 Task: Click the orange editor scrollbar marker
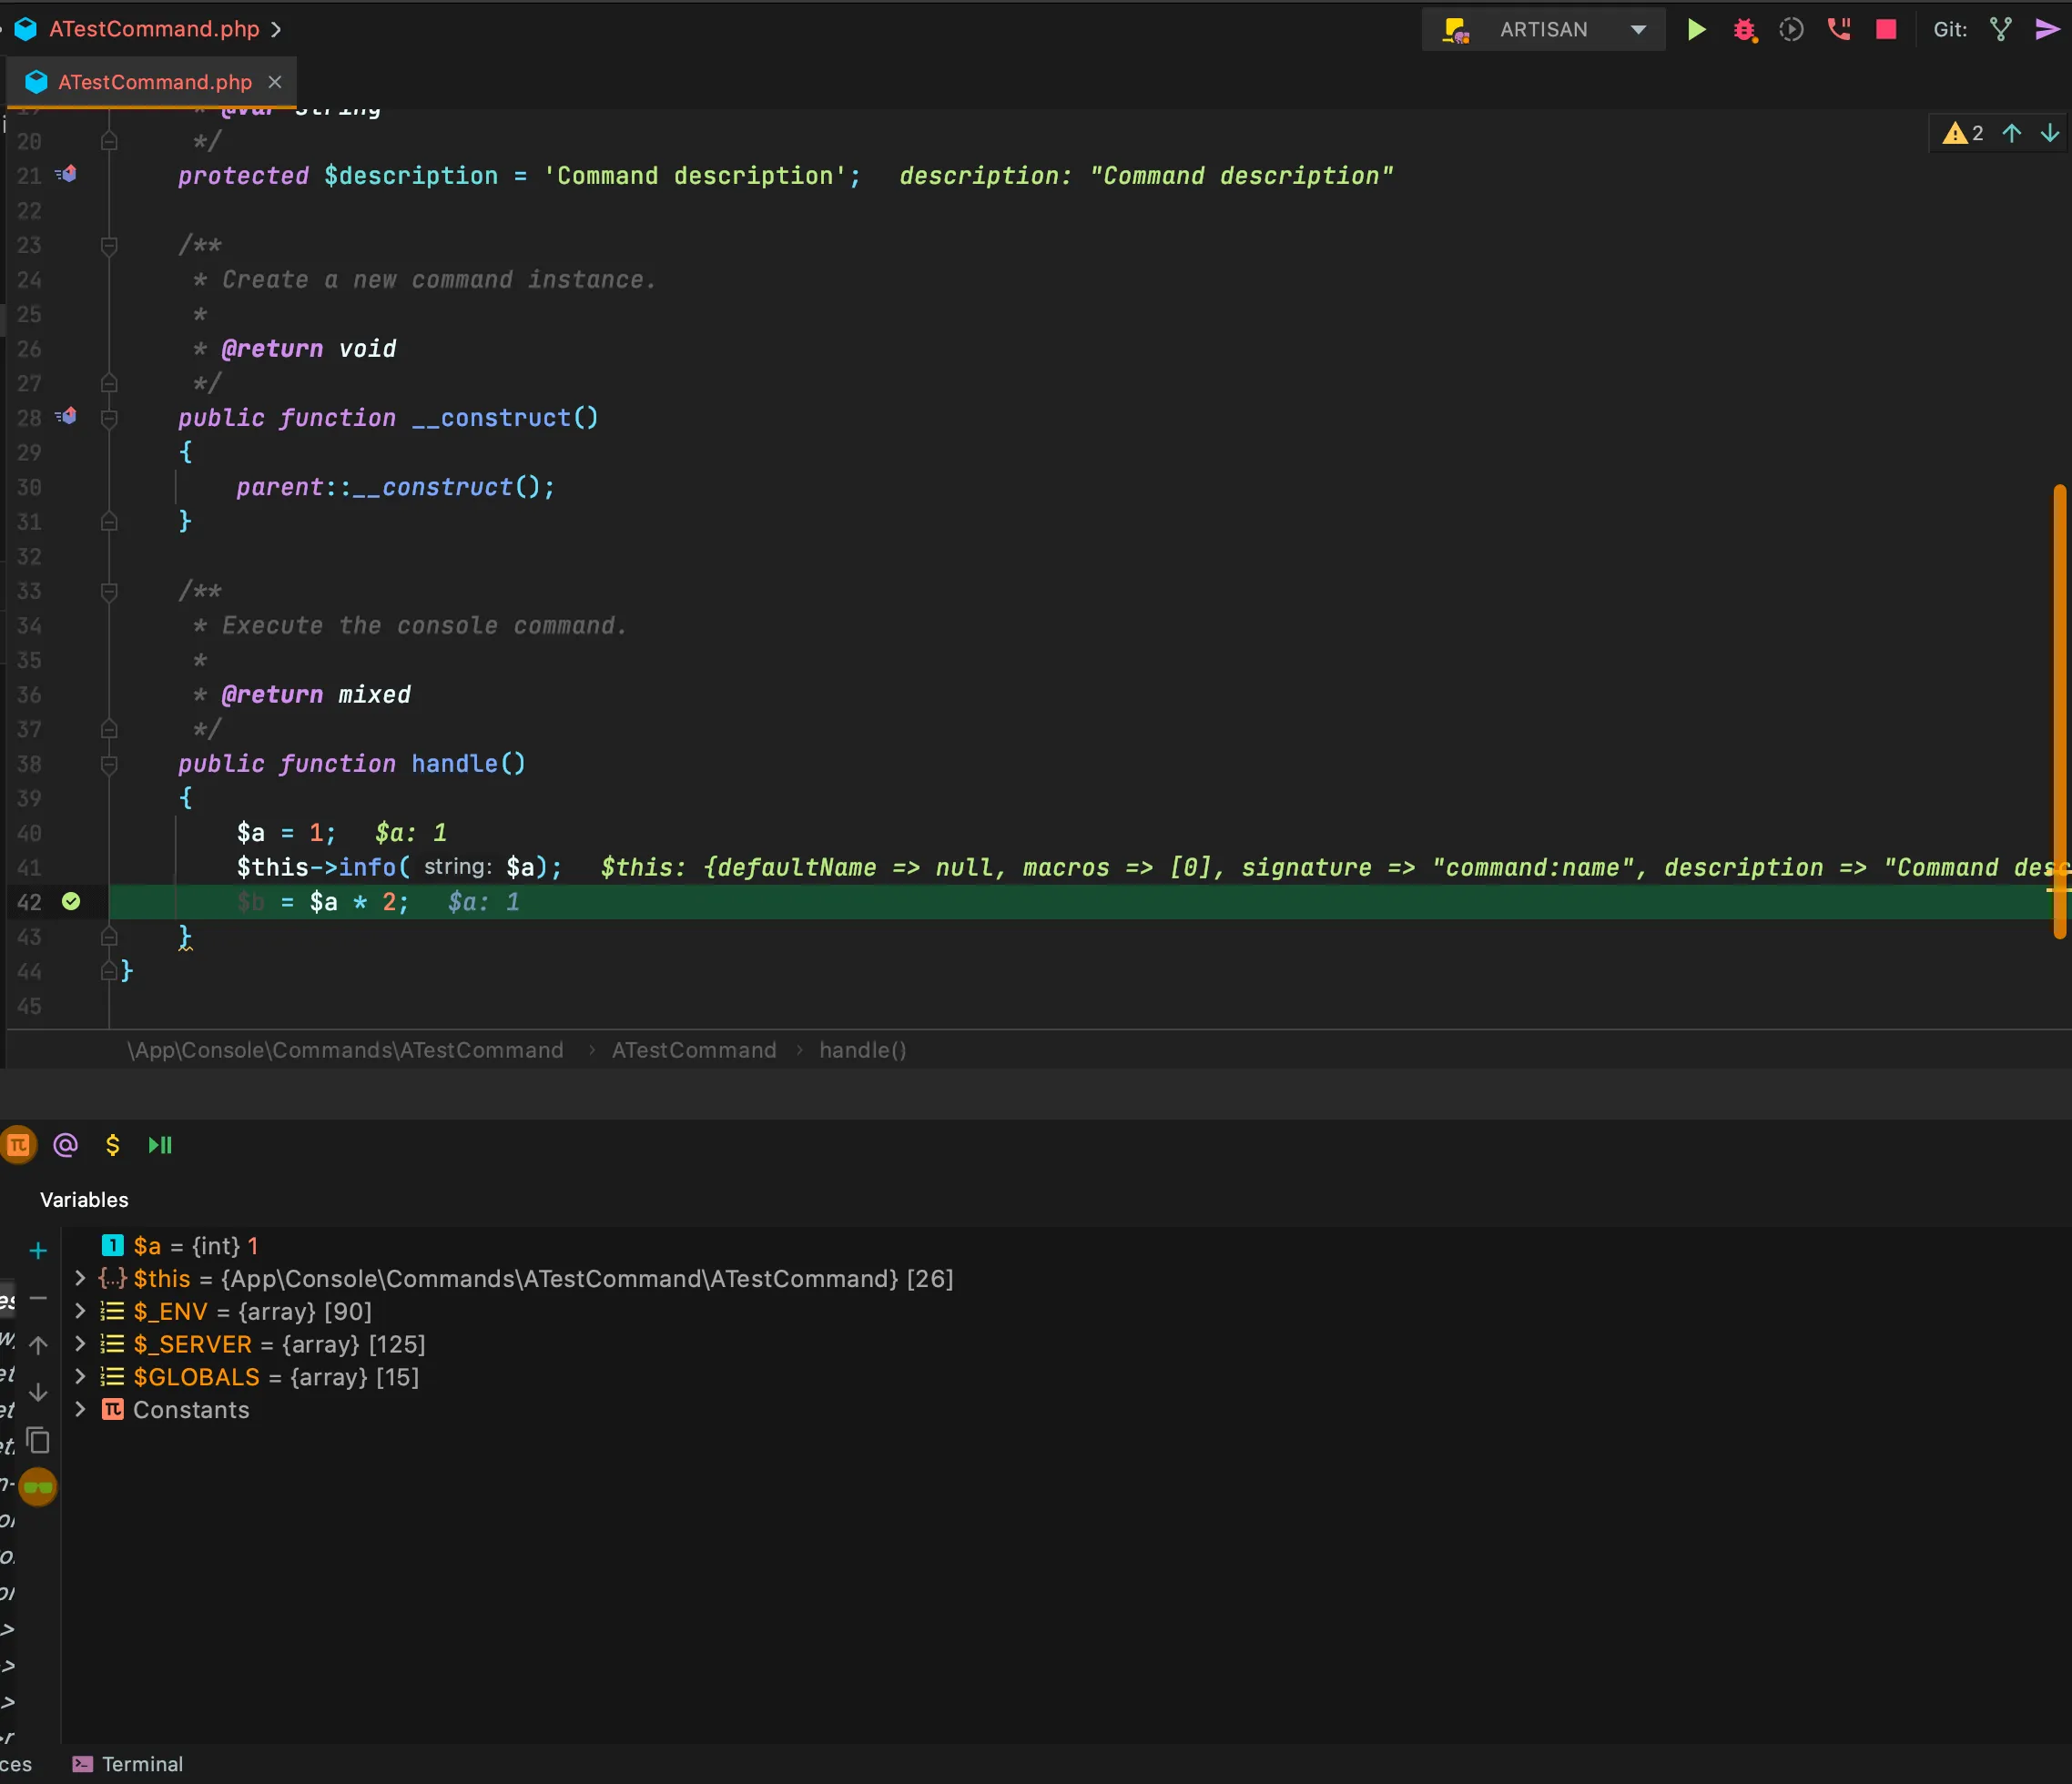pyautogui.click(x=2059, y=710)
